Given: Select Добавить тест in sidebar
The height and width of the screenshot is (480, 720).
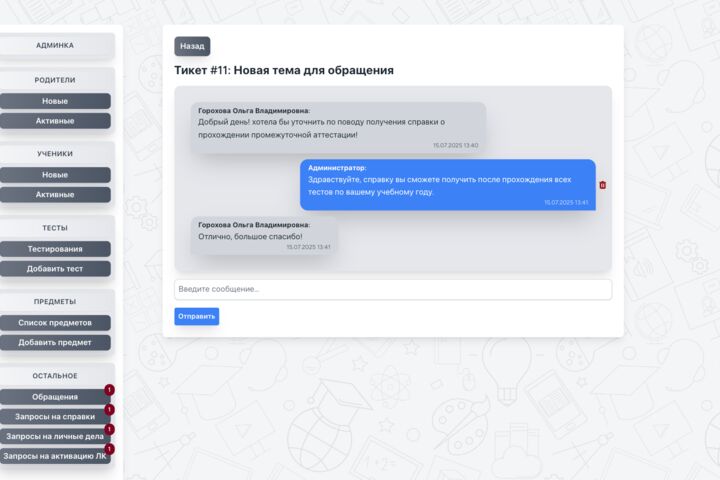Looking at the screenshot, I should (x=55, y=269).
